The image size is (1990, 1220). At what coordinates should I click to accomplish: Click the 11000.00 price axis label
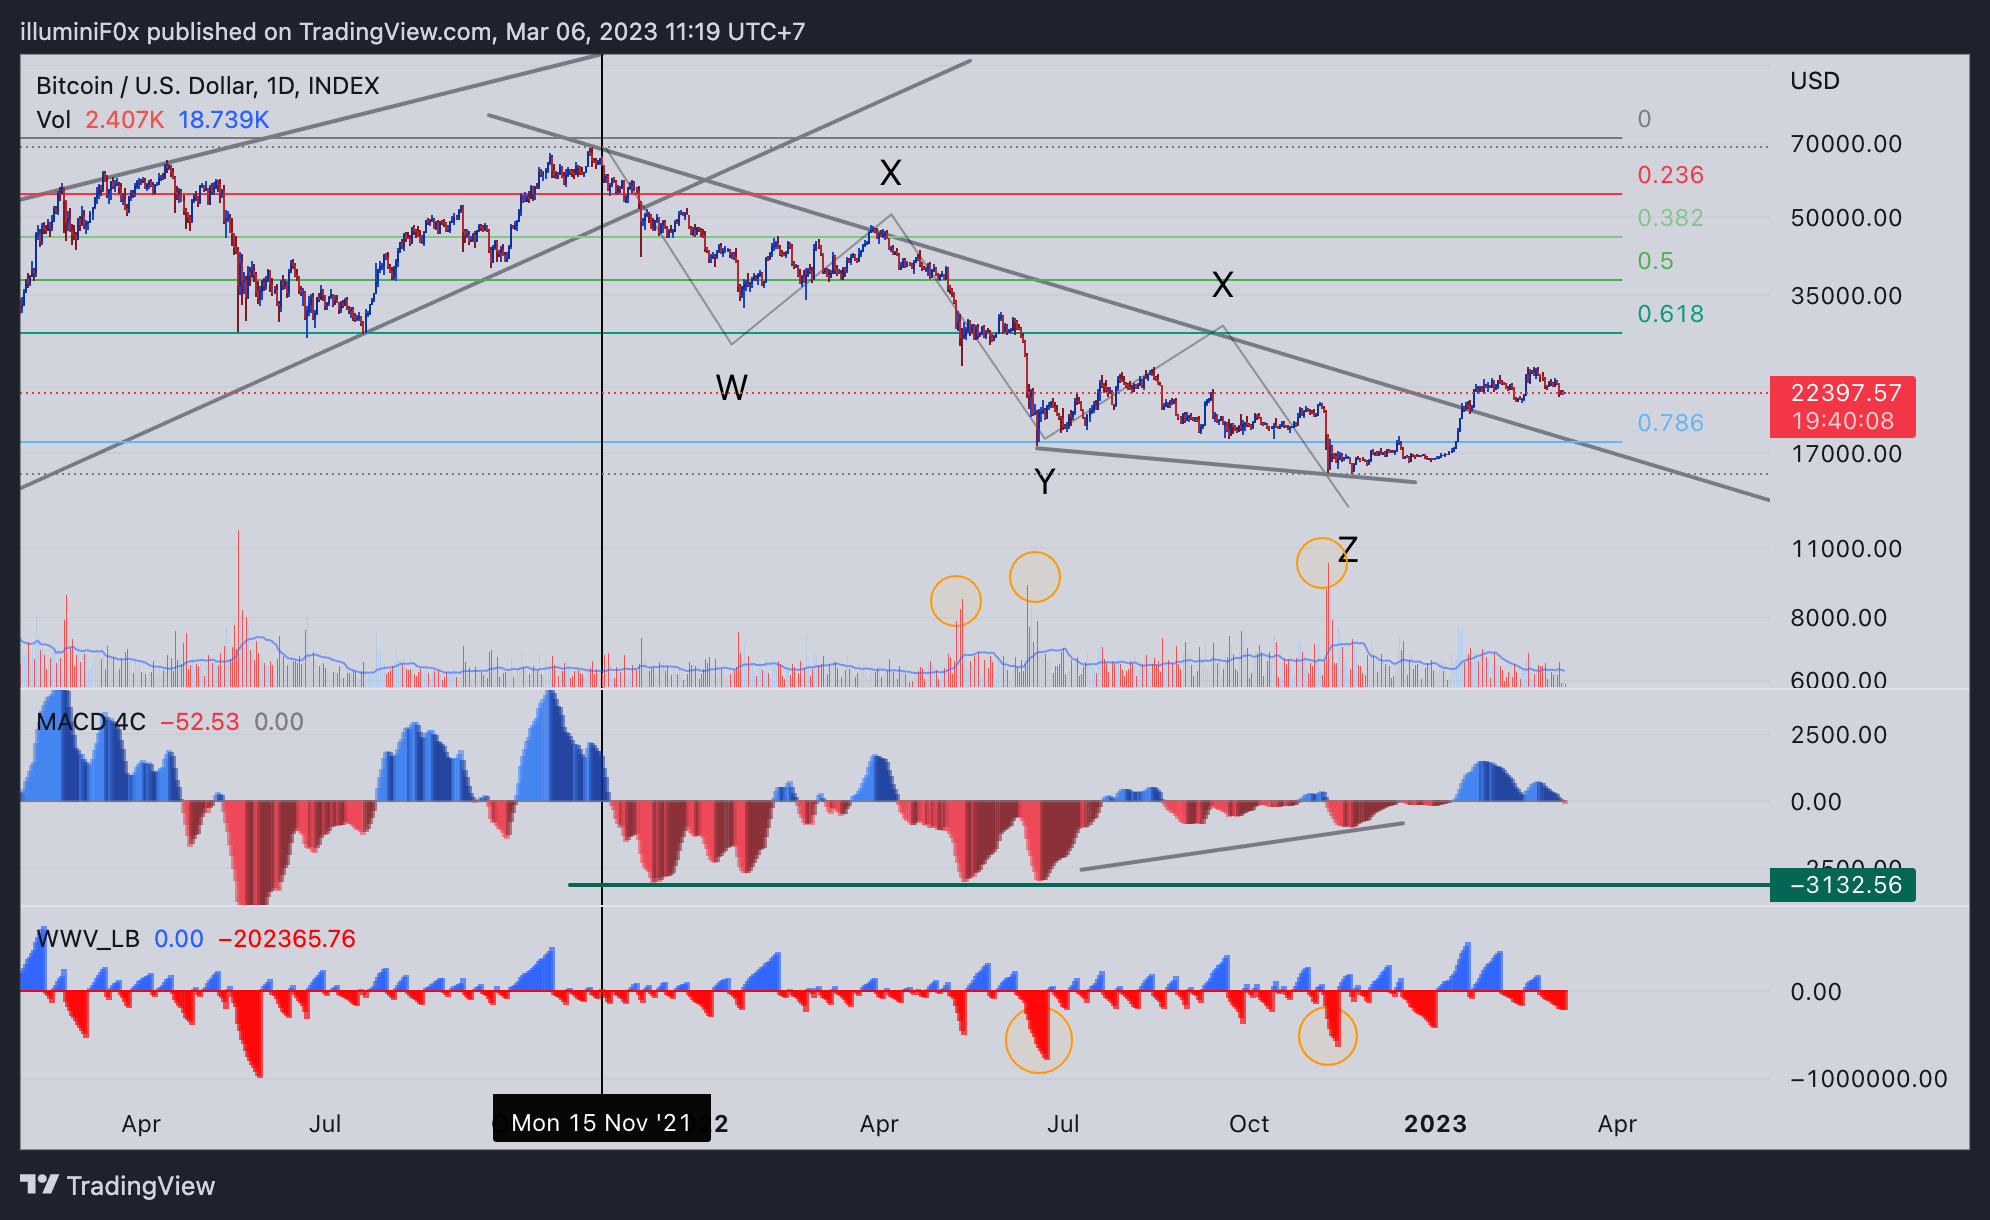pyautogui.click(x=1846, y=549)
